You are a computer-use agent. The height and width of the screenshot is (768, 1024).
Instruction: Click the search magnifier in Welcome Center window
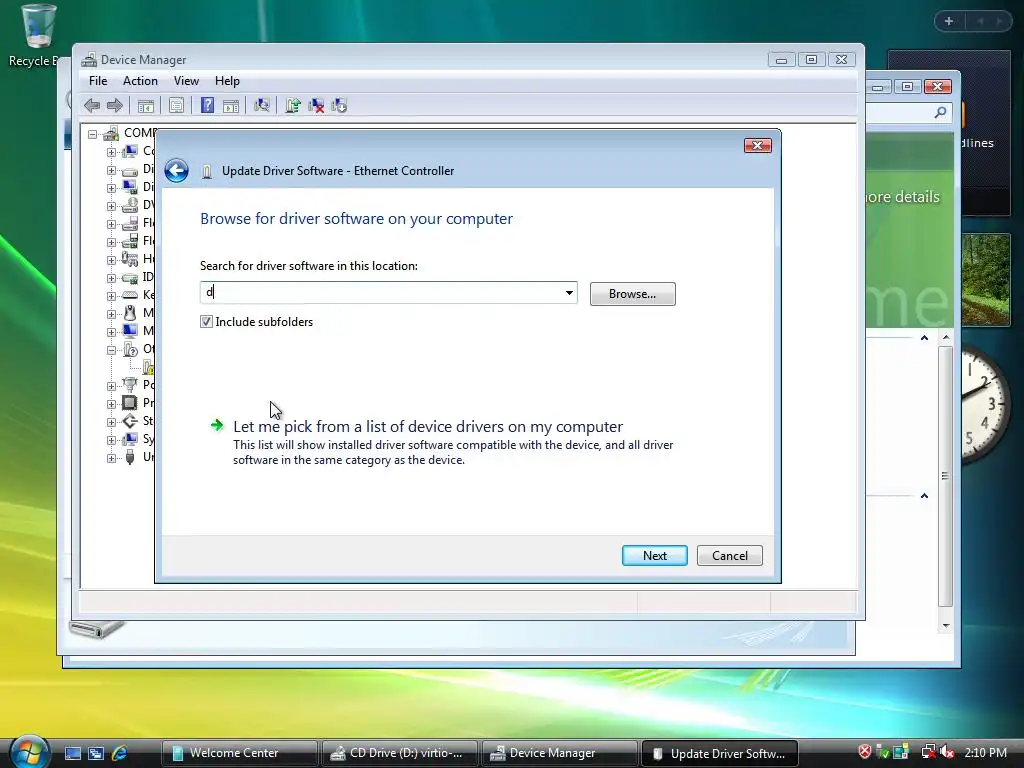point(940,112)
